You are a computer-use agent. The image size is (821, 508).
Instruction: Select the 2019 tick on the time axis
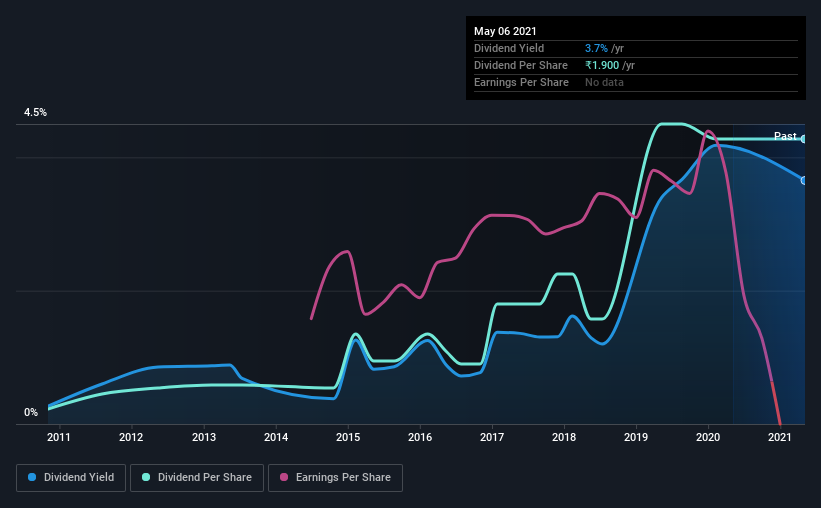coord(636,437)
